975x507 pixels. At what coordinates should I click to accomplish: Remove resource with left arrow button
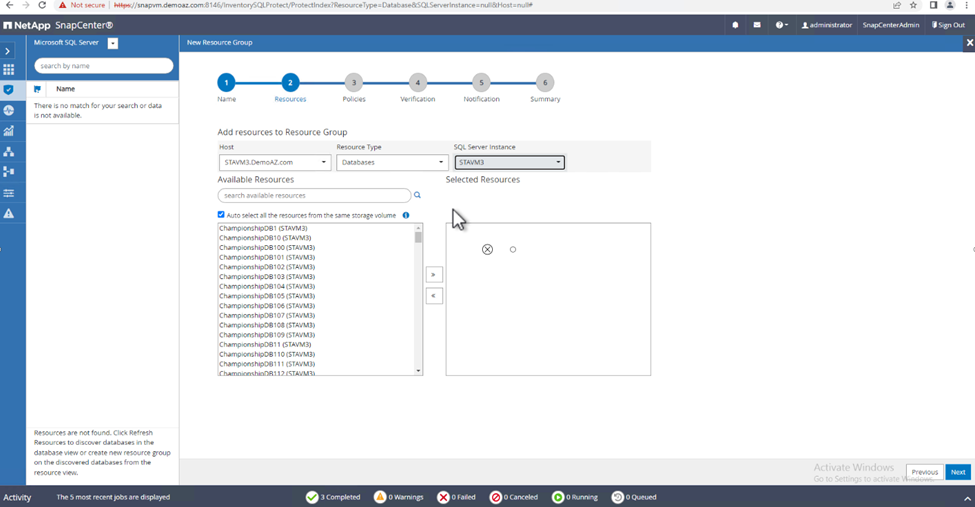click(434, 295)
